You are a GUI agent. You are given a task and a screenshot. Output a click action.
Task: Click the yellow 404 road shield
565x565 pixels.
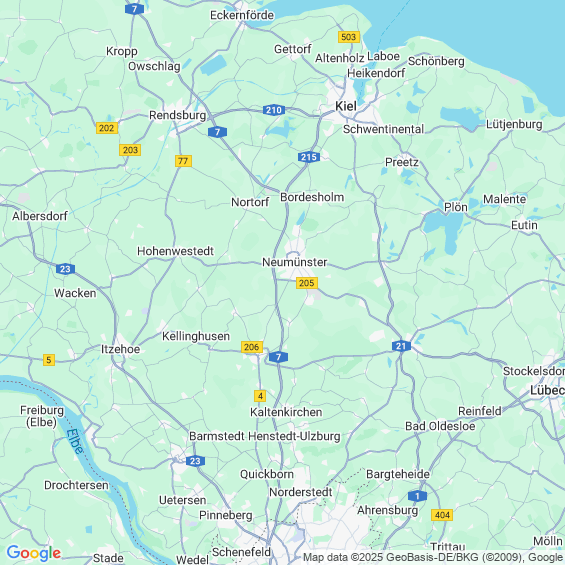coord(442,515)
